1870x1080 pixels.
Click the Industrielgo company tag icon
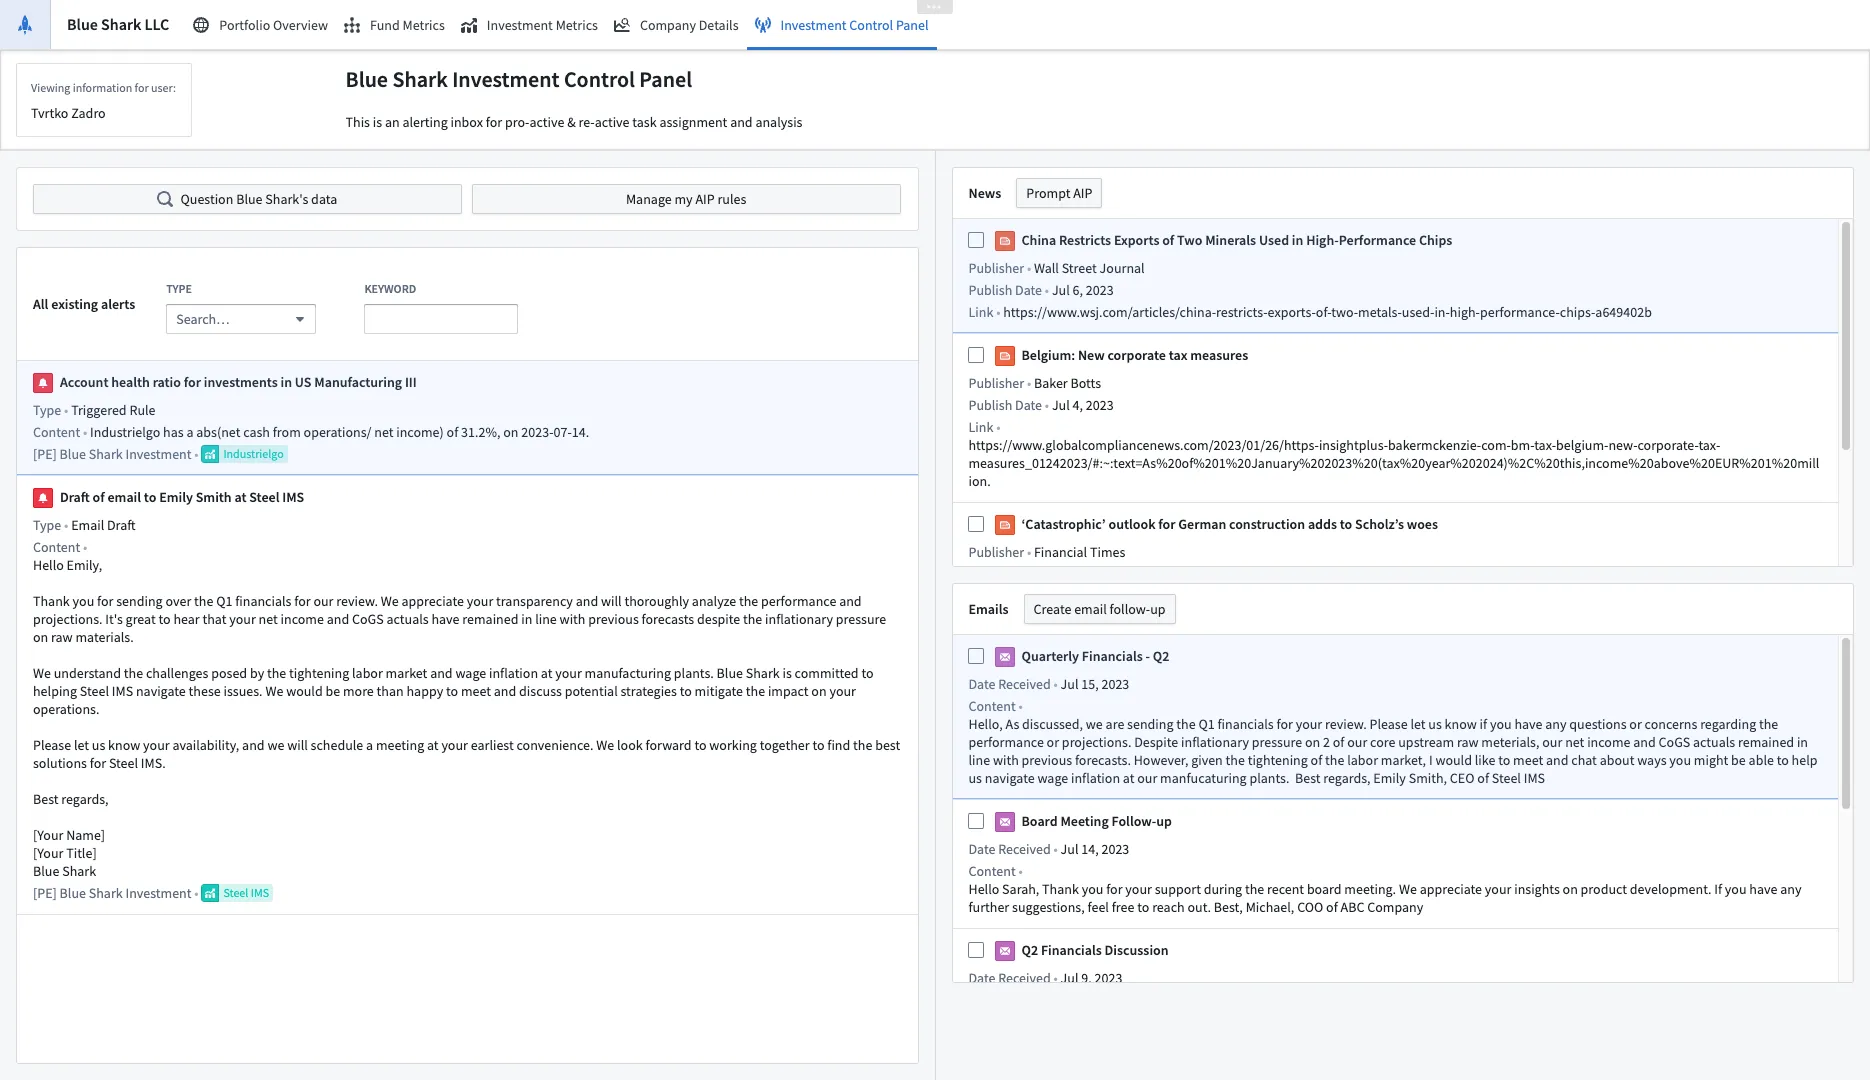coord(210,455)
